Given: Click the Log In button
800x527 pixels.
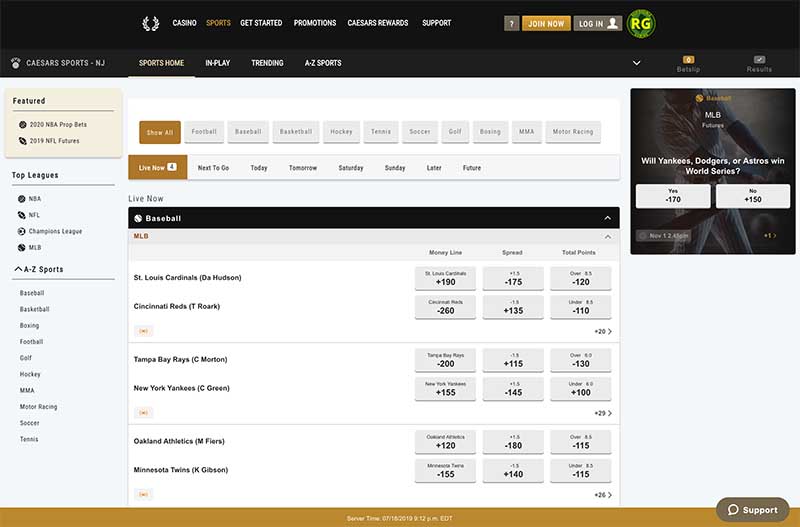Looking at the screenshot, I should pos(597,23).
